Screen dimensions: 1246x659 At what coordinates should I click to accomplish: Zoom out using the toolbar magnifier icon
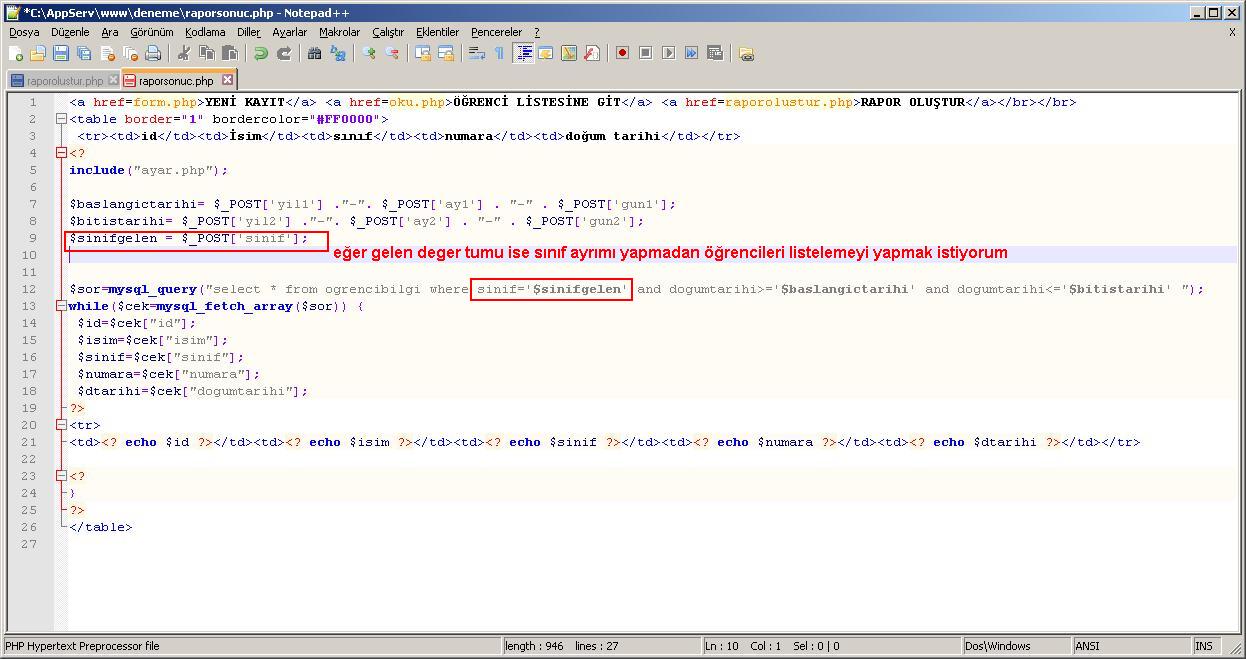(x=392, y=53)
